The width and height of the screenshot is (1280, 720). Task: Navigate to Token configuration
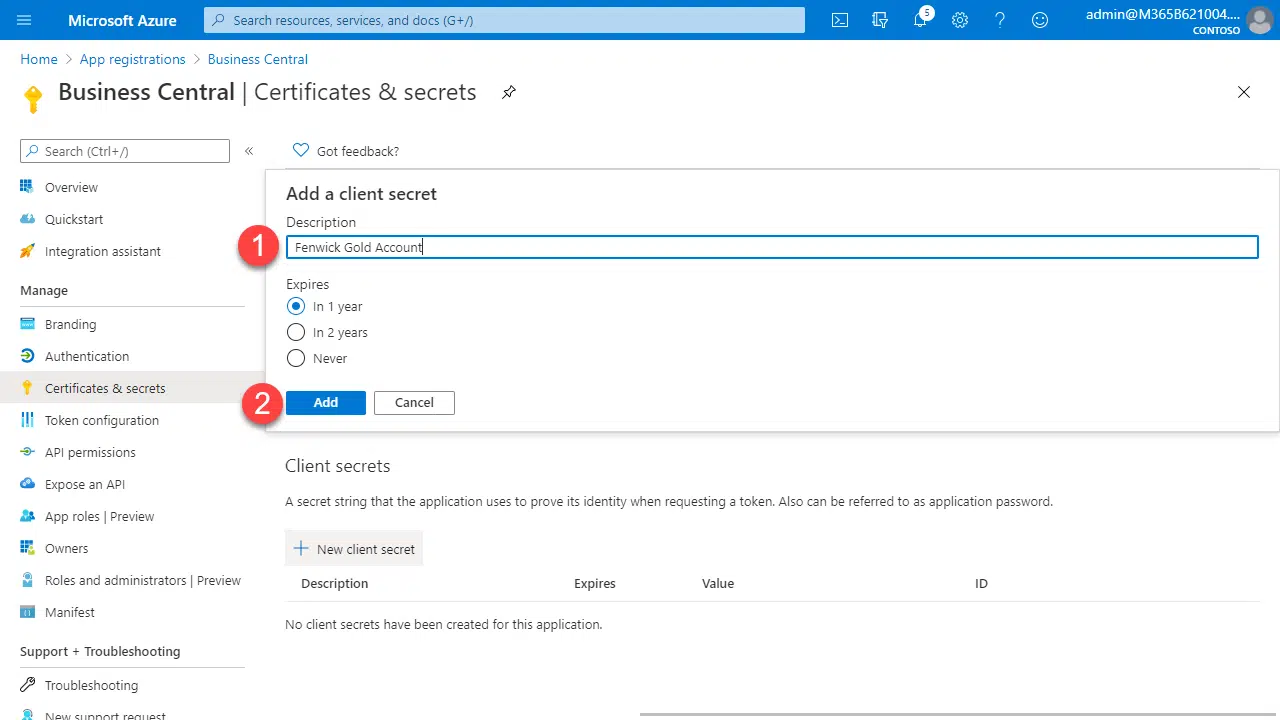click(x=101, y=420)
